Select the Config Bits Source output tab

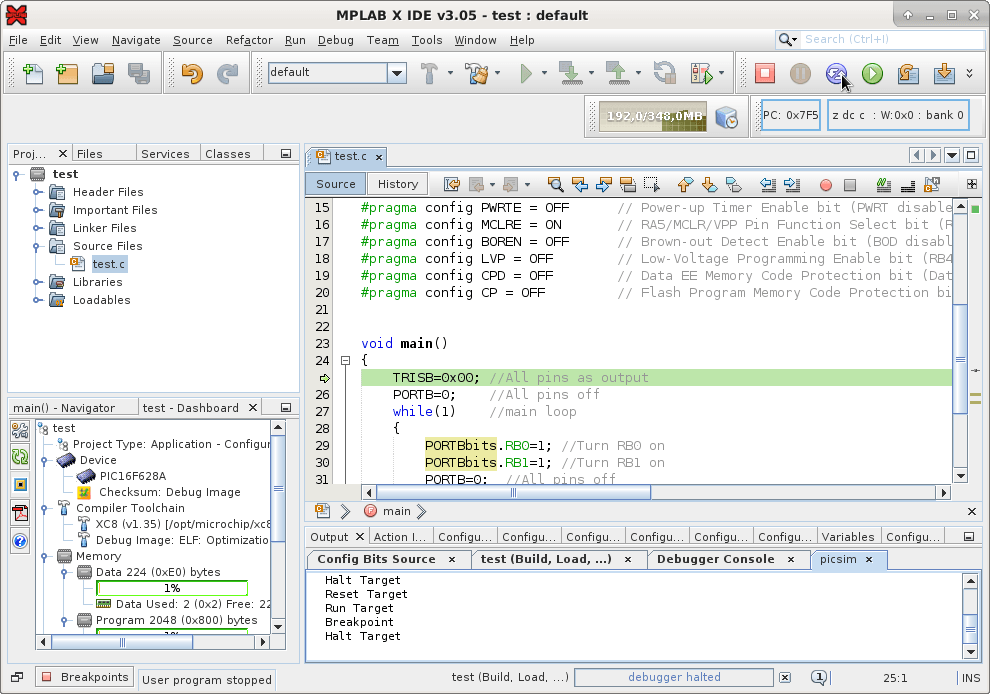(376, 559)
